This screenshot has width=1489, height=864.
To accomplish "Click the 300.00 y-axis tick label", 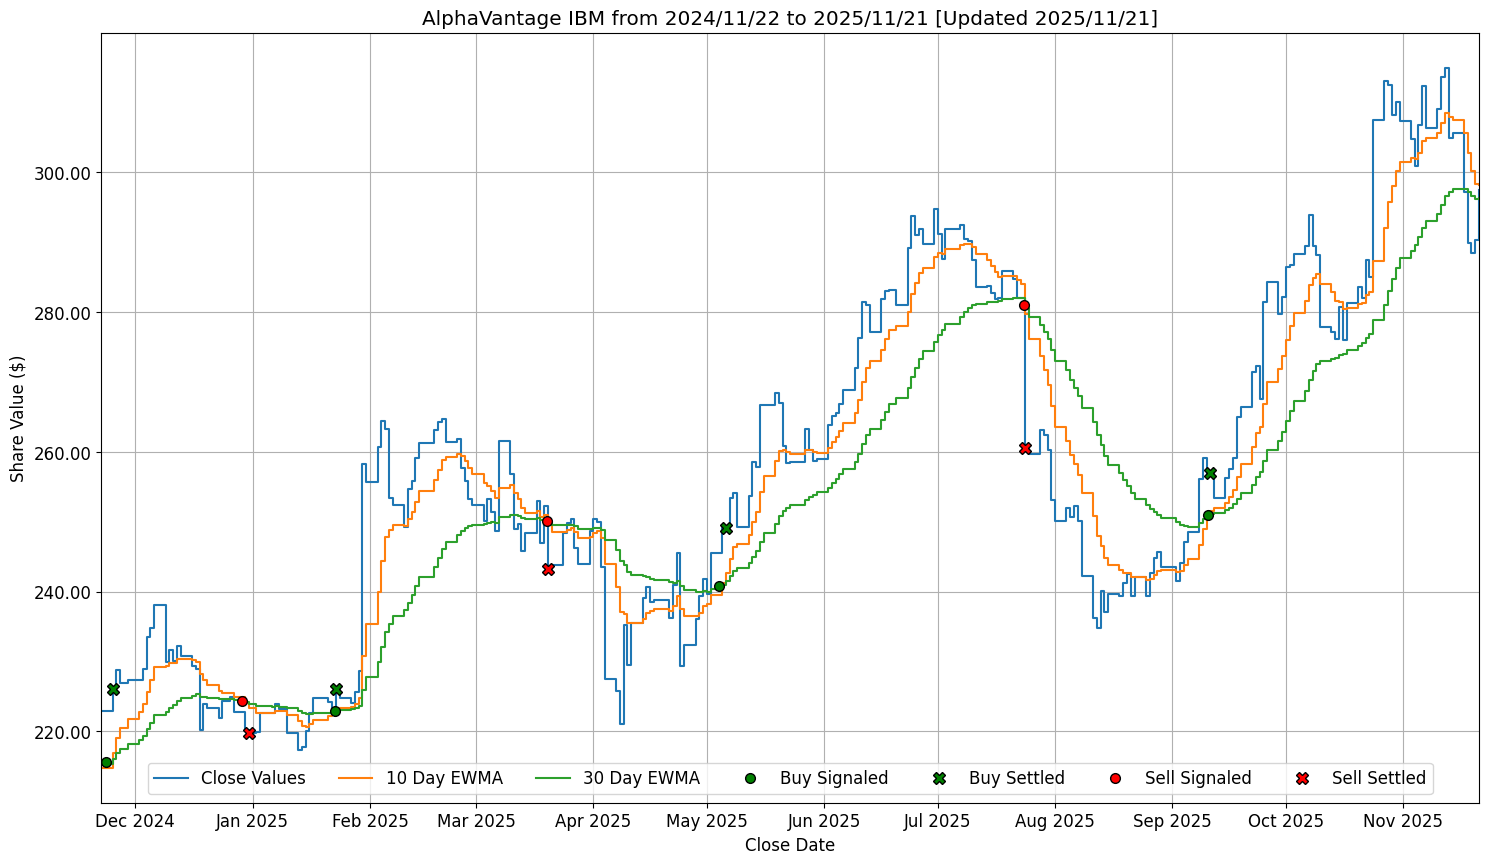I will (x=64, y=173).
